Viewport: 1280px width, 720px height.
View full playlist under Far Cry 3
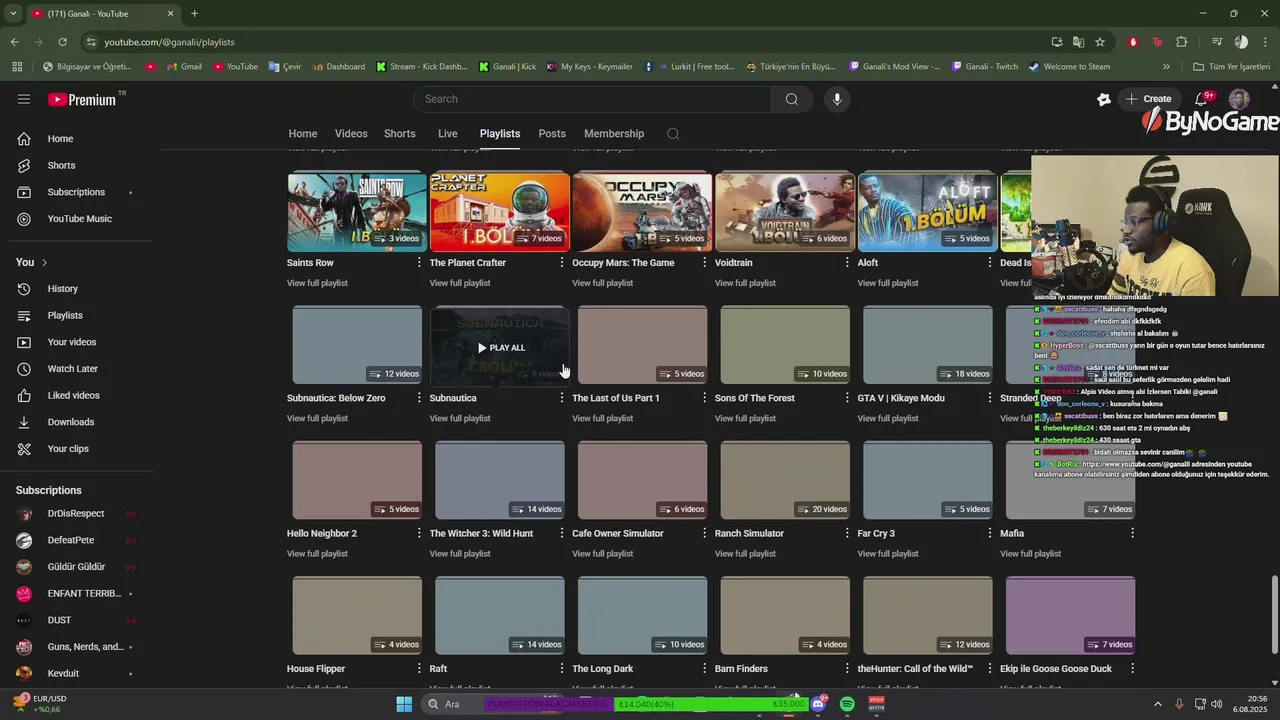[x=888, y=554]
